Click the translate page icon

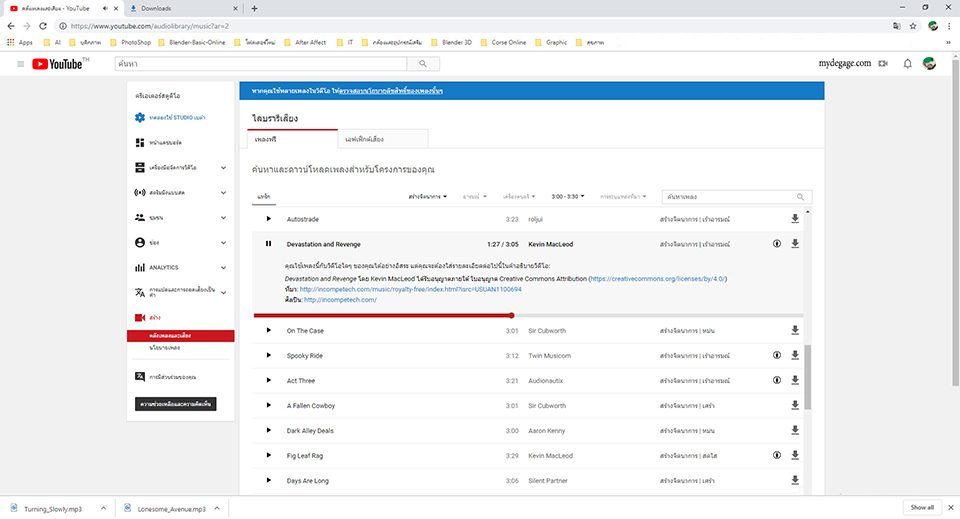point(896,26)
